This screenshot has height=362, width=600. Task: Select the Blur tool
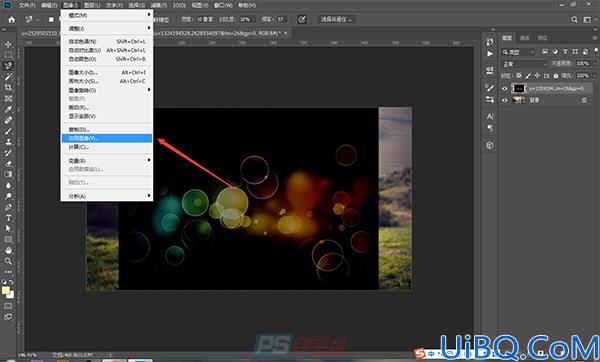point(8,185)
